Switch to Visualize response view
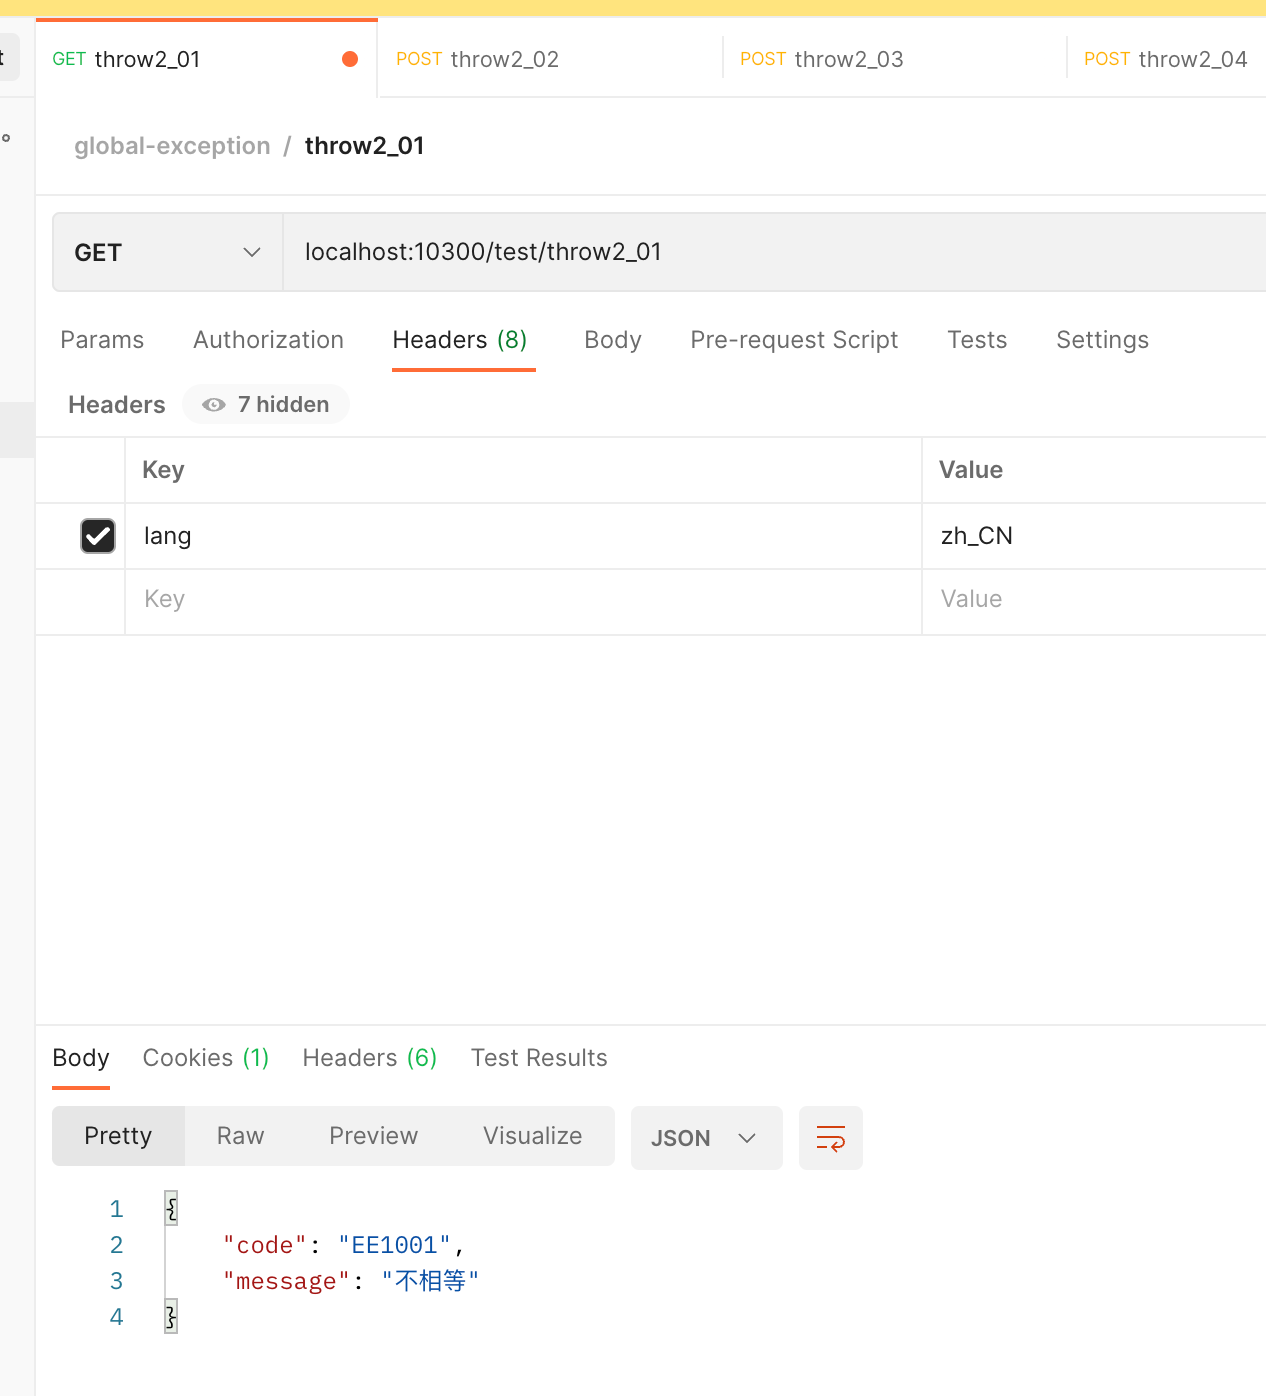Screen dimensions: 1266x1396 pos(532,1136)
